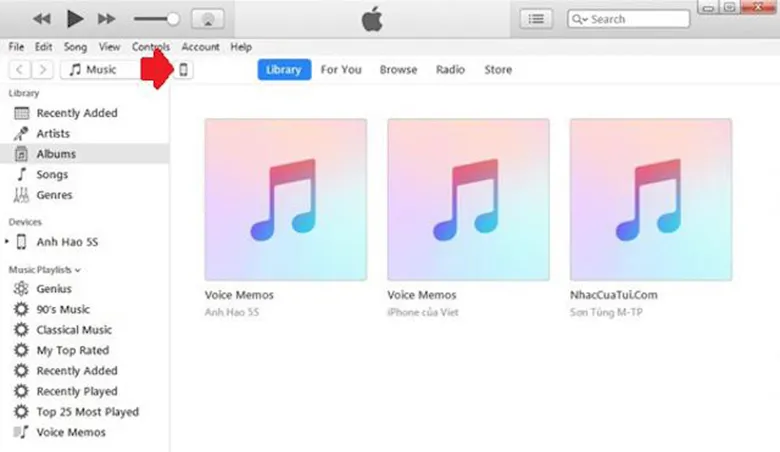Collapse the Music Playlists section
This screenshot has width=780, height=452.
(78, 270)
